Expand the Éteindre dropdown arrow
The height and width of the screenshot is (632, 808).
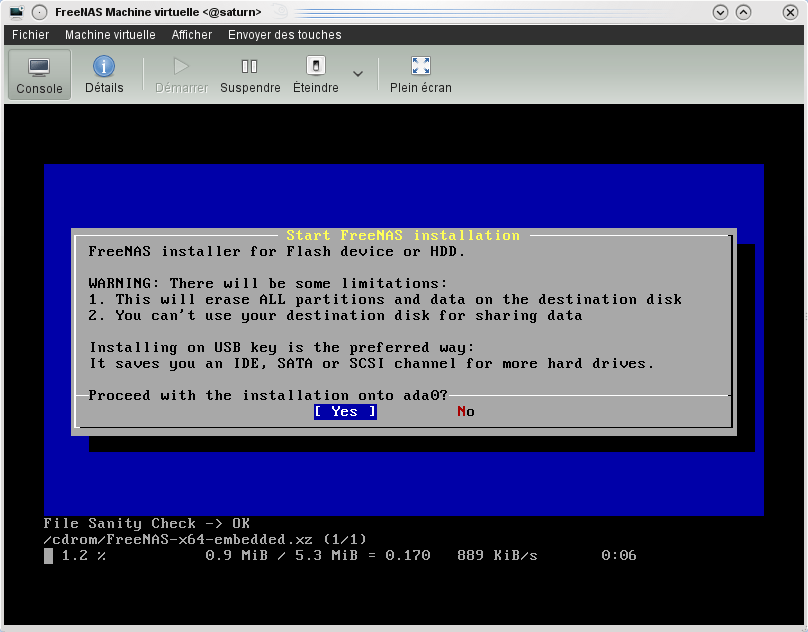[358, 74]
